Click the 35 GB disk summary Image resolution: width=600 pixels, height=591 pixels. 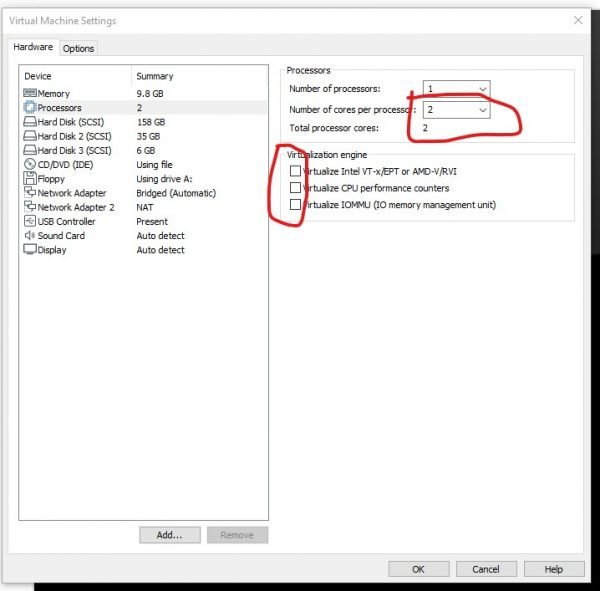click(148, 136)
